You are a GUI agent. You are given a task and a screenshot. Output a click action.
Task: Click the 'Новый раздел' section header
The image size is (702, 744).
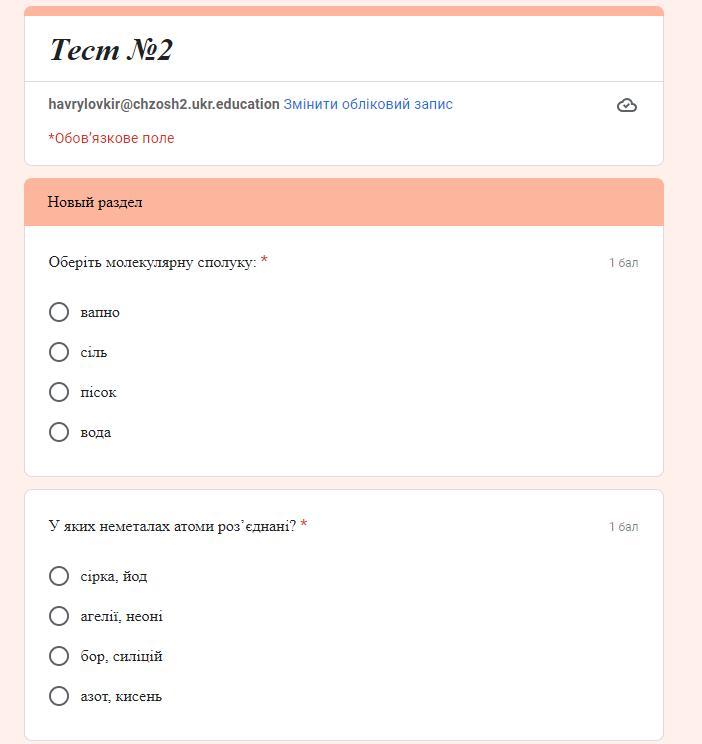click(95, 202)
